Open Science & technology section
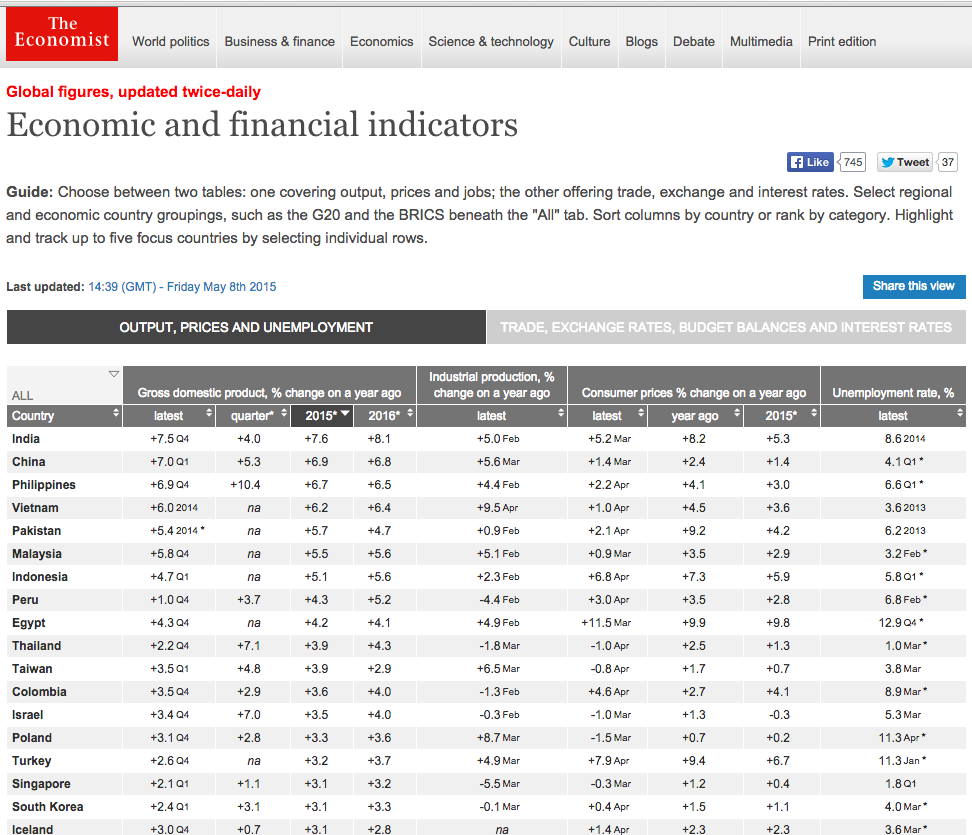This screenshot has width=972, height=835. [491, 42]
